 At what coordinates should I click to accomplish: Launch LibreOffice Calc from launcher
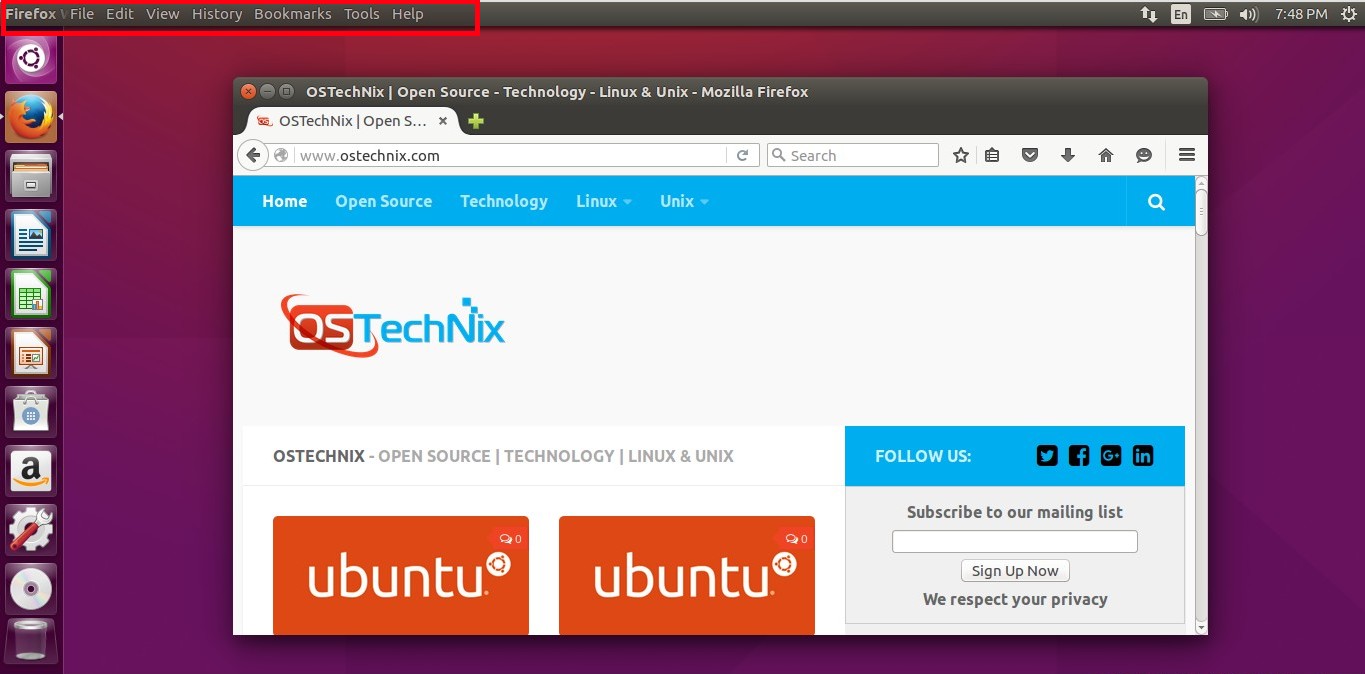31,294
